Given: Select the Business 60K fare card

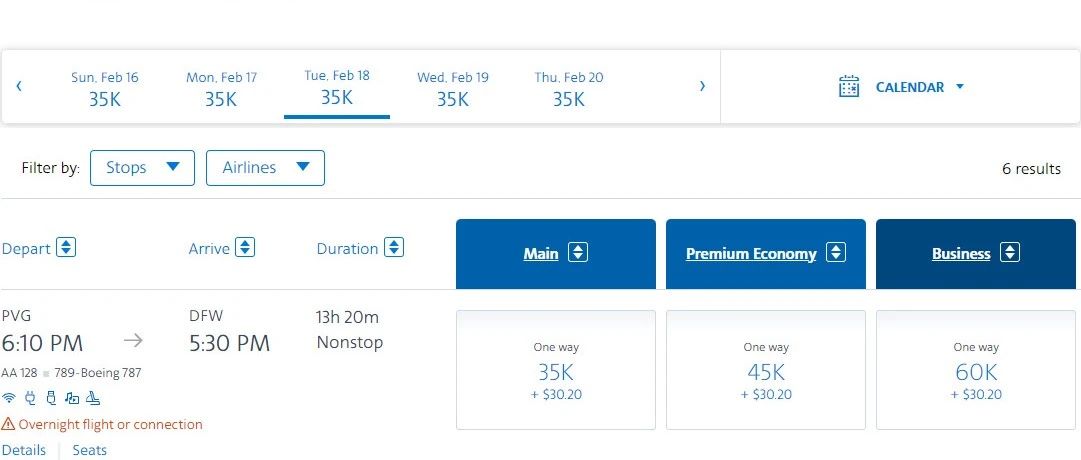Looking at the screenshot, I should (x=976, y=370).
